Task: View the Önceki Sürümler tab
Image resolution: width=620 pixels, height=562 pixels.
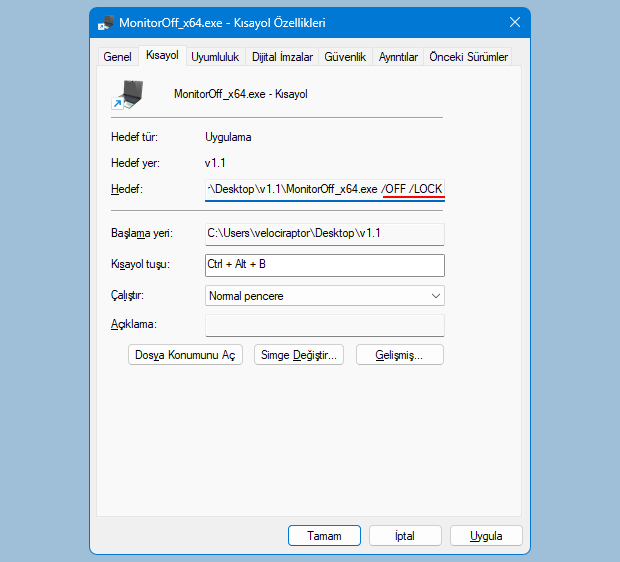Action: click(x=469, y=57)
